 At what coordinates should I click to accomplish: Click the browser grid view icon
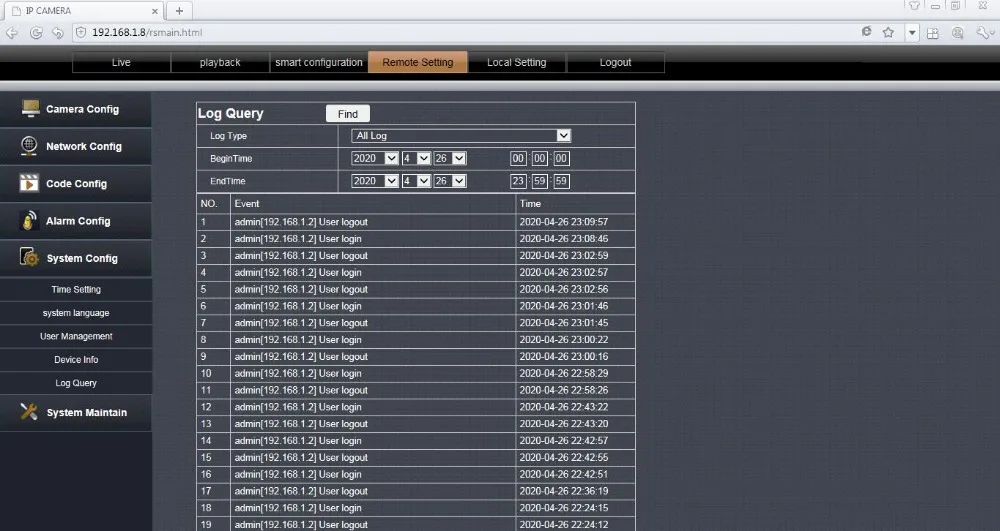(x=933, y=33)
